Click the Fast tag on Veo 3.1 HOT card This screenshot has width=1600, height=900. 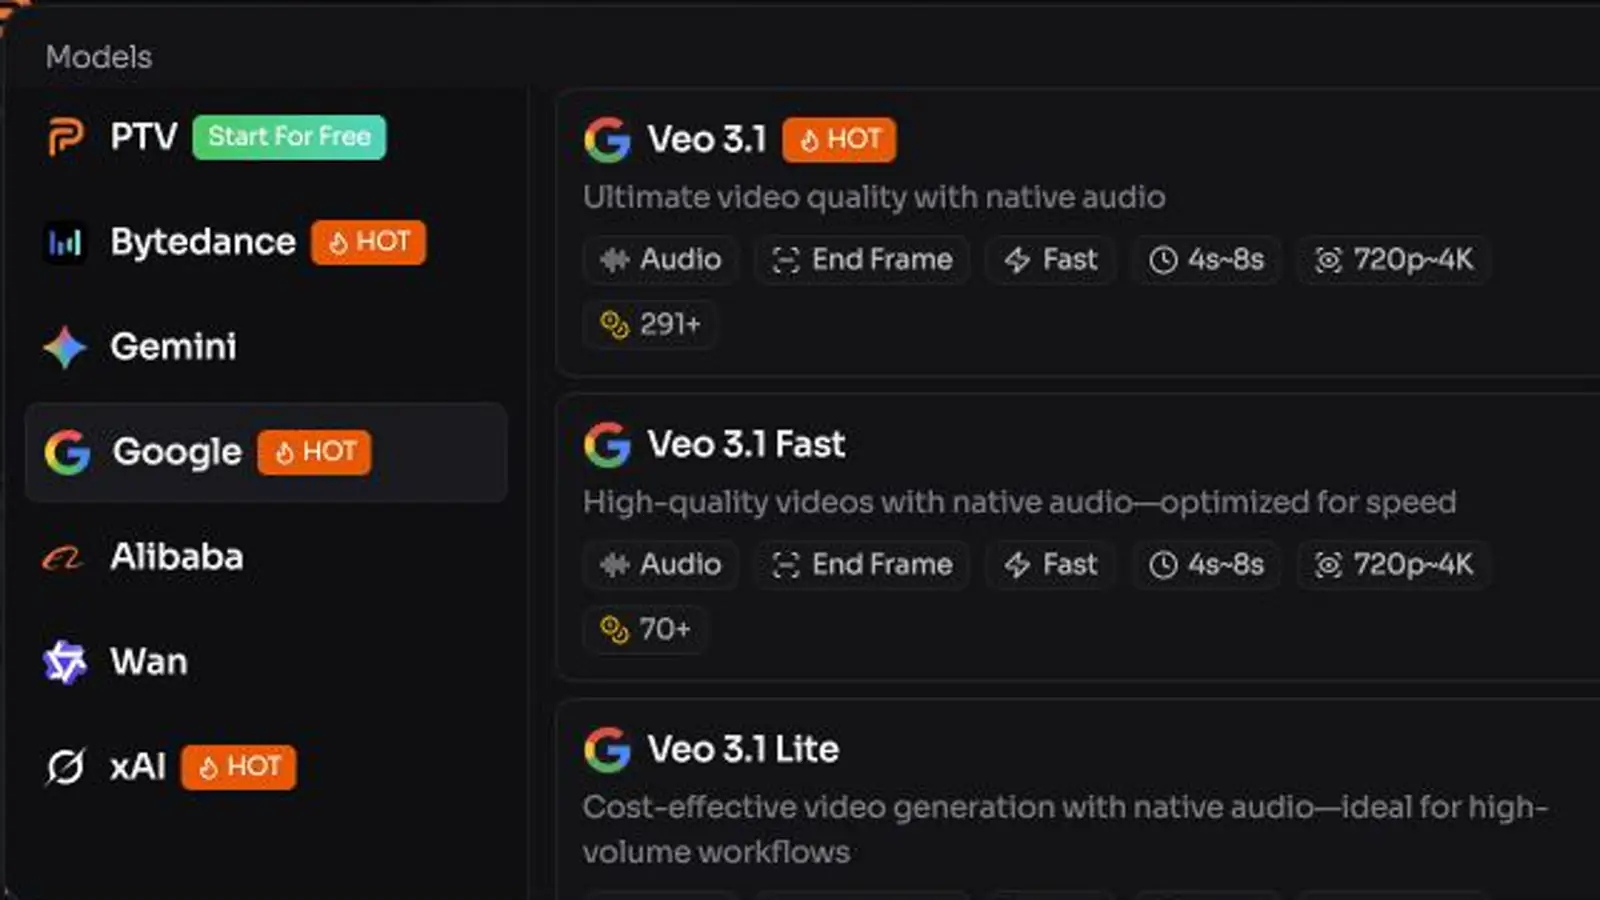click(1051, 260)
